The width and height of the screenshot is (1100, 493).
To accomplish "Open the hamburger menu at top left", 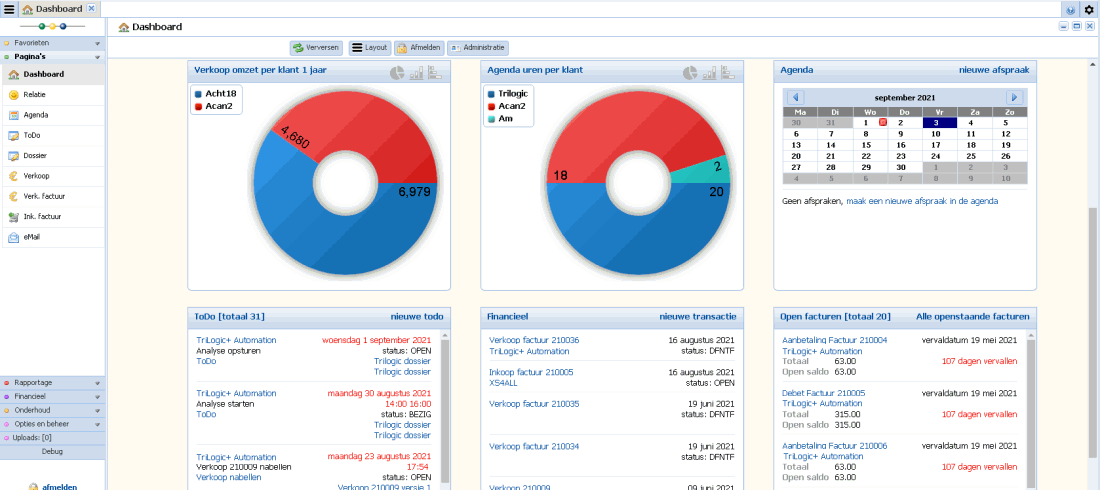I will 9,8.
